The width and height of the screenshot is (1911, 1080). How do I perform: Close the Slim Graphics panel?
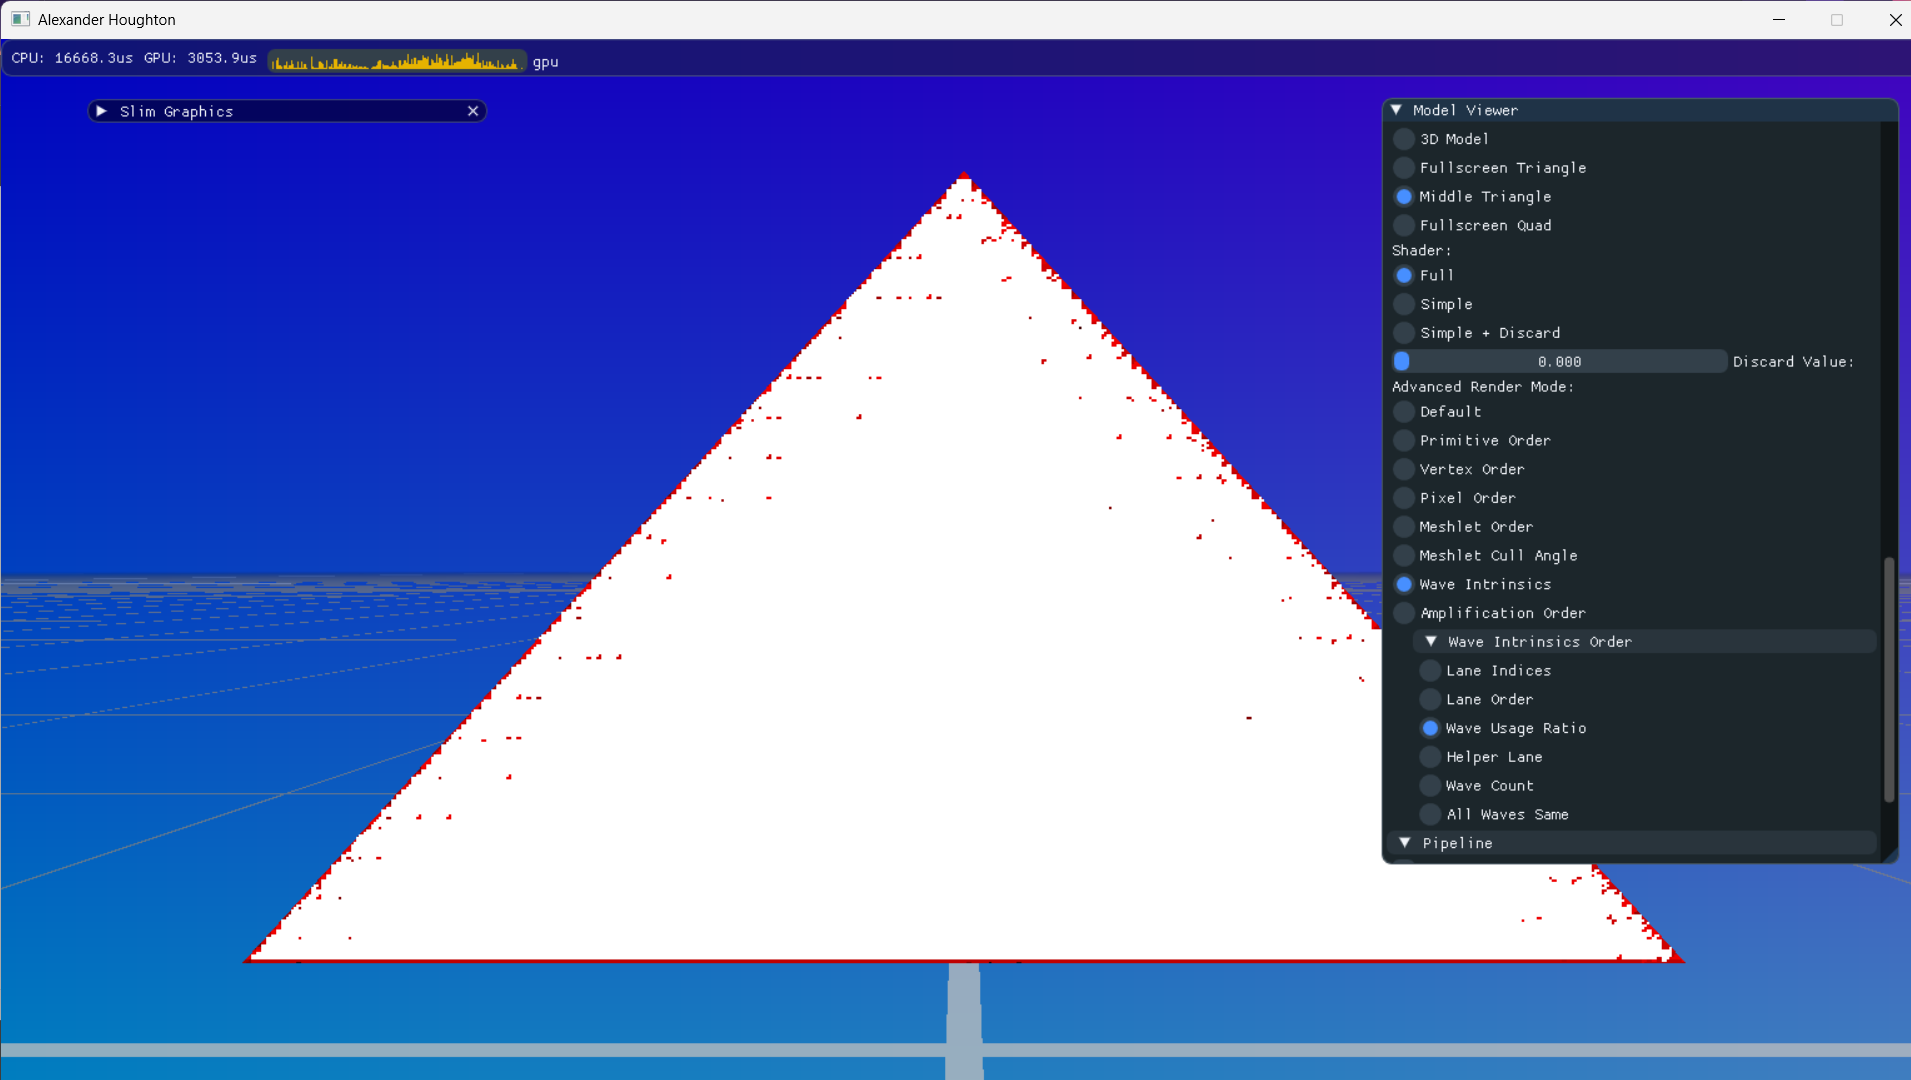click(473, 111)
